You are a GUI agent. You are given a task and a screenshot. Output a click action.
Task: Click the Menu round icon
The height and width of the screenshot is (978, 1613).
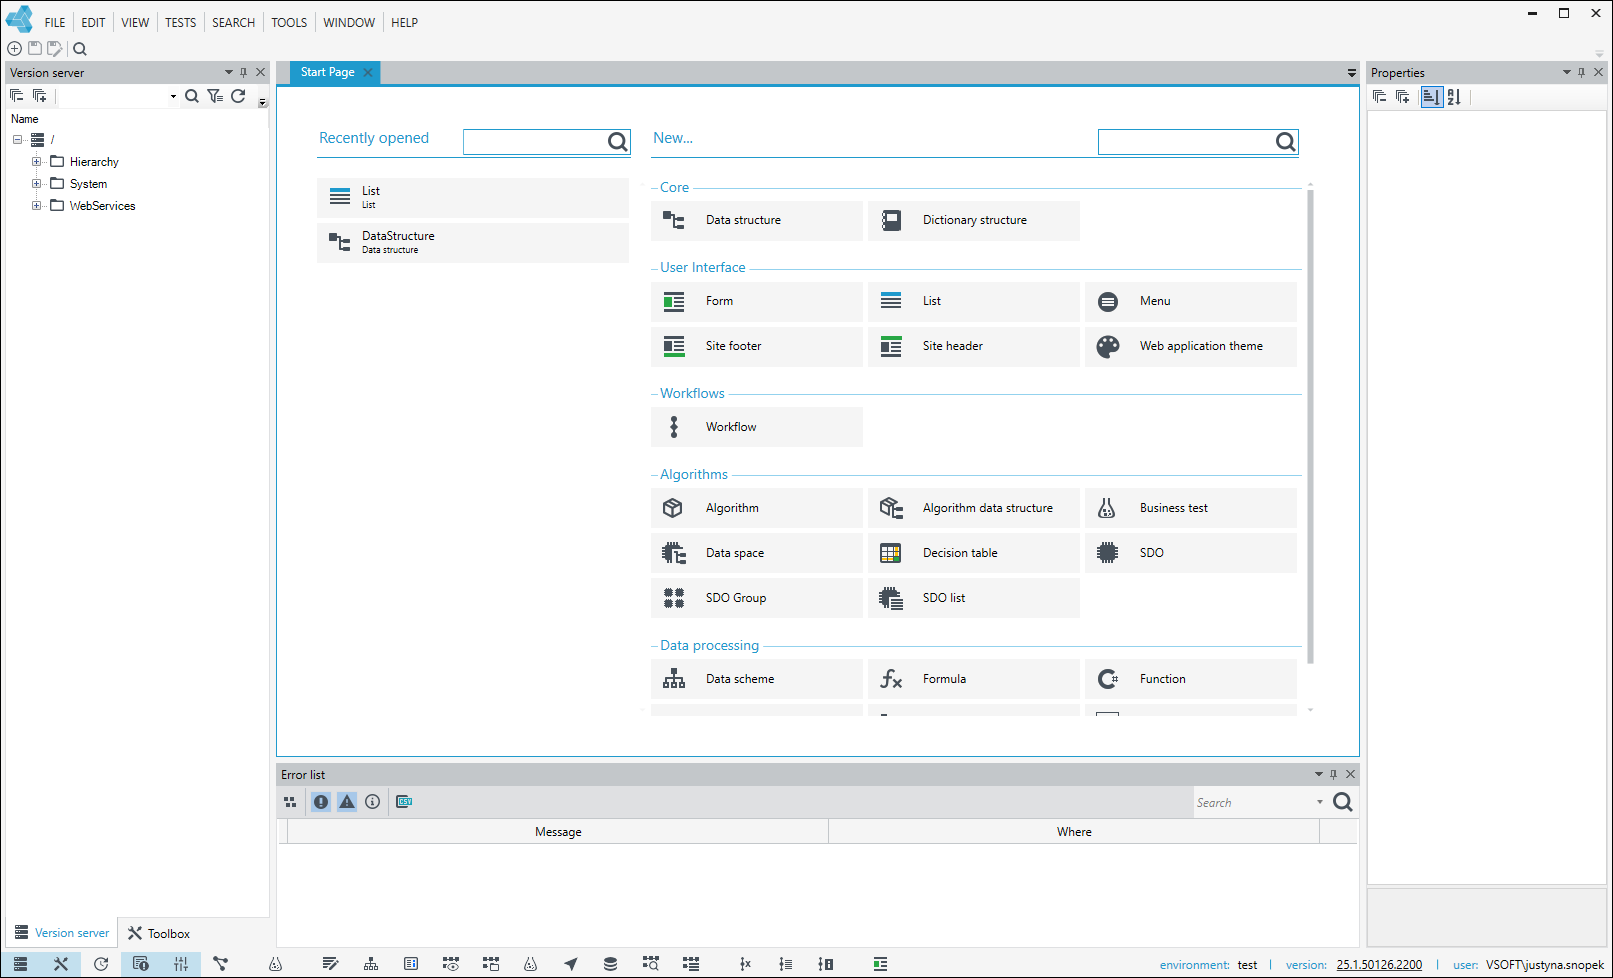(x=1107, y=301)
